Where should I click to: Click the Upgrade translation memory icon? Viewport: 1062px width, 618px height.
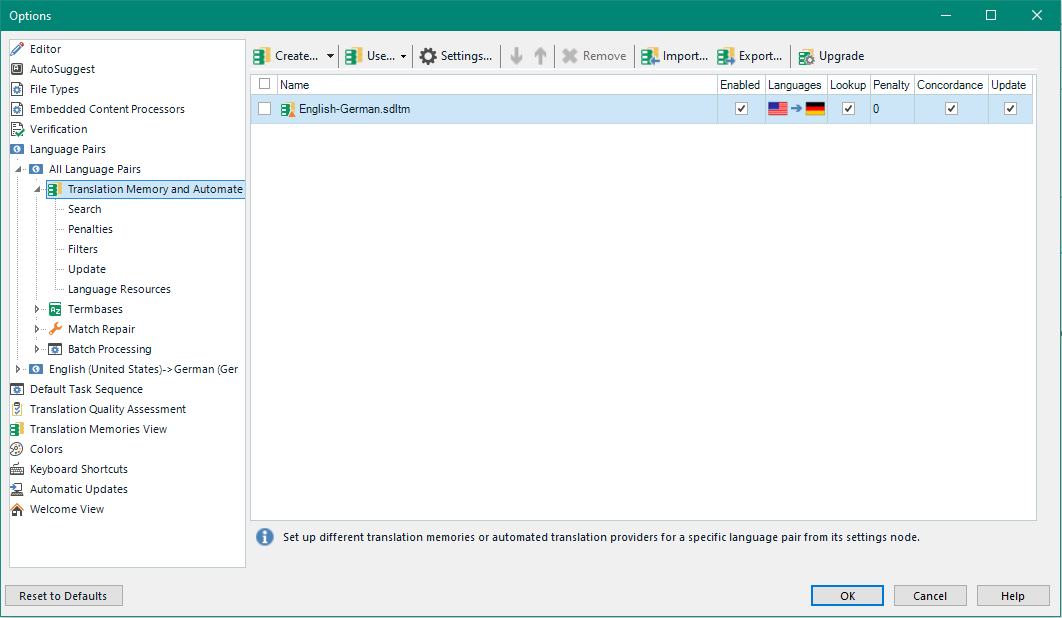[806, 56]
